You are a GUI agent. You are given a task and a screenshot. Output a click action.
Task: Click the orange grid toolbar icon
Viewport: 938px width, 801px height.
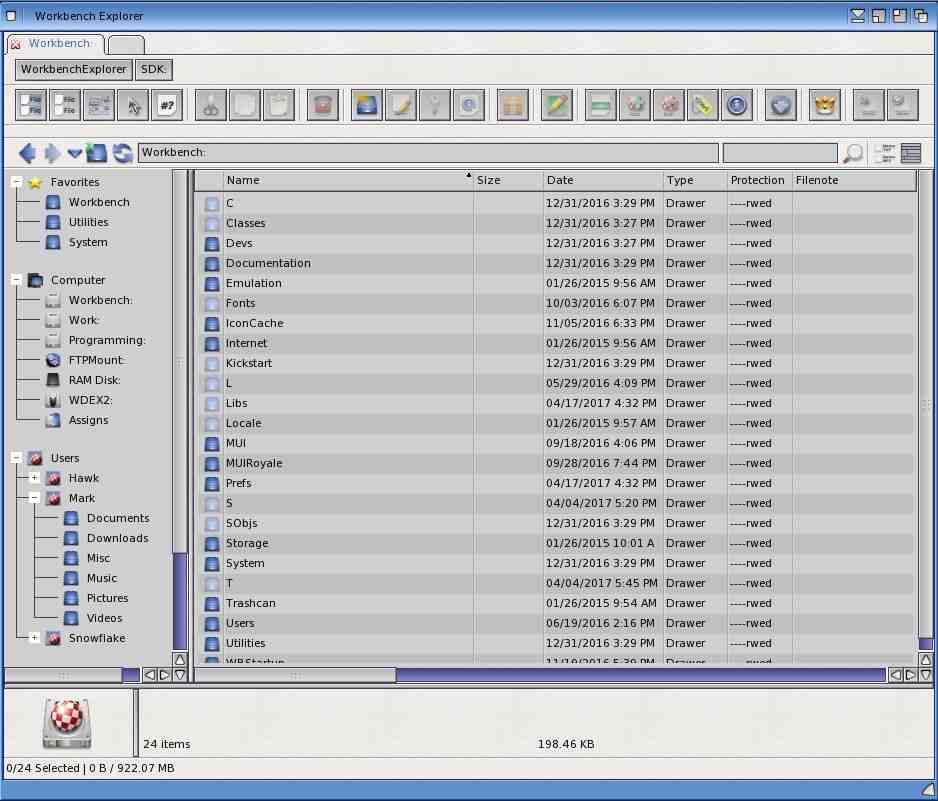pyautogui.click(x=513, y=105)
